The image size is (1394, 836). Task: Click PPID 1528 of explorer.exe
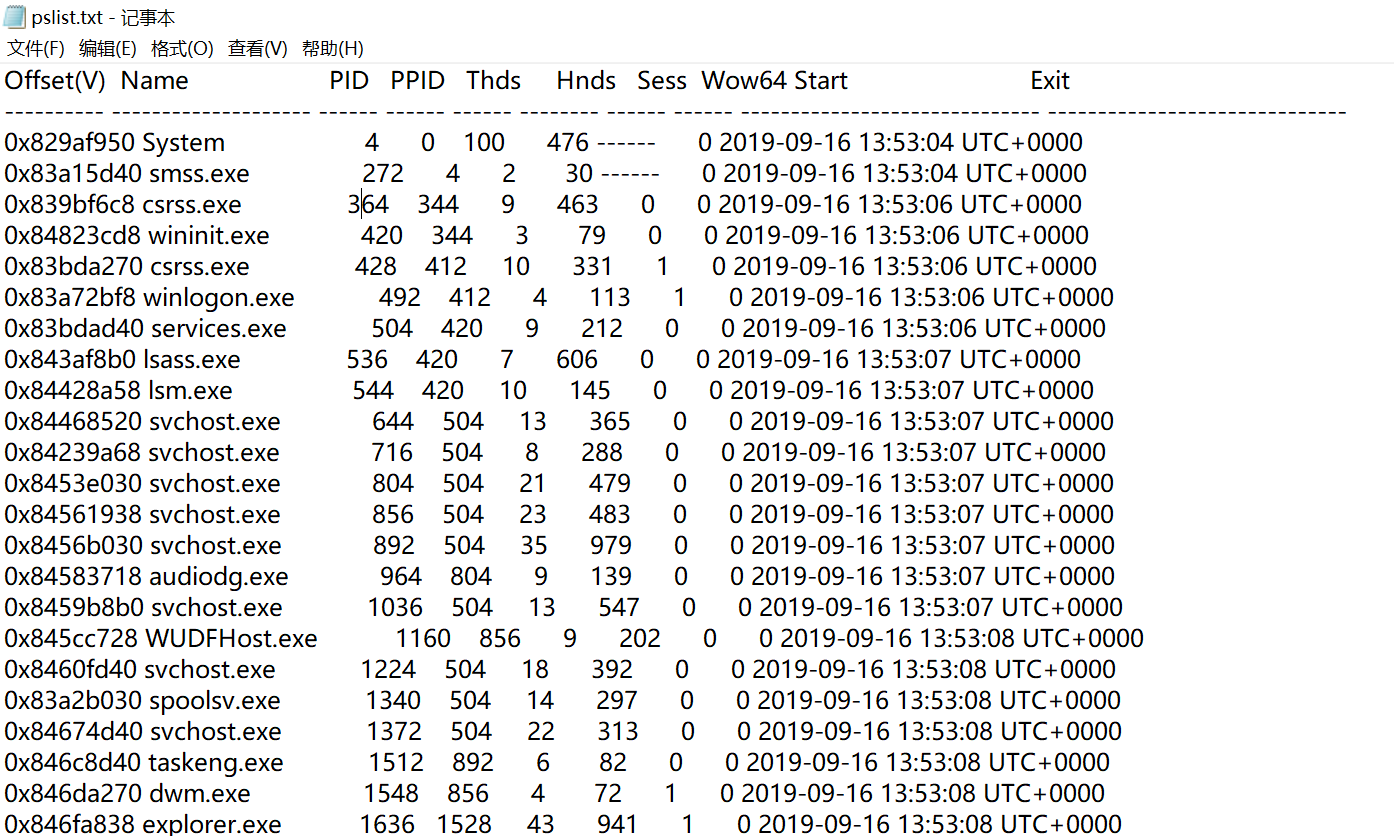click(464, 825)
